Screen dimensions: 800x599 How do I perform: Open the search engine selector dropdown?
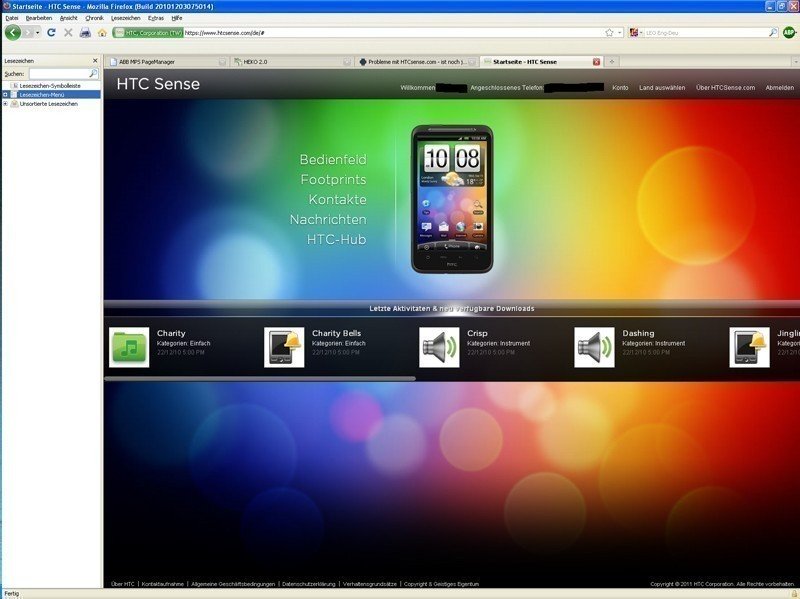636,33
